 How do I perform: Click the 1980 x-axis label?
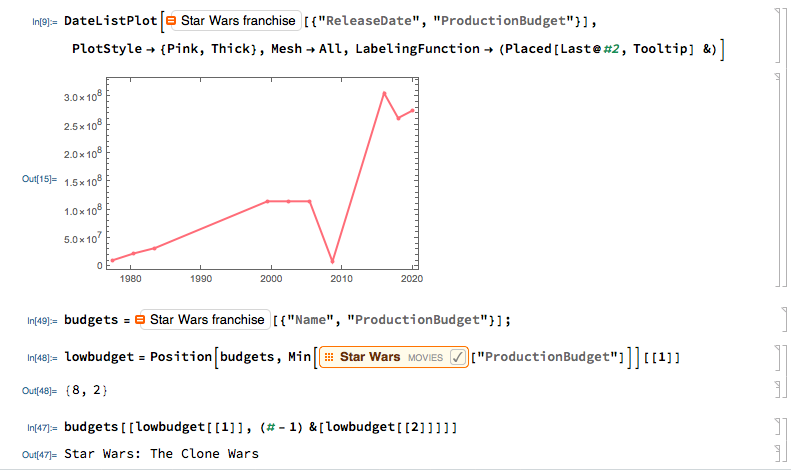pos(131,279)
